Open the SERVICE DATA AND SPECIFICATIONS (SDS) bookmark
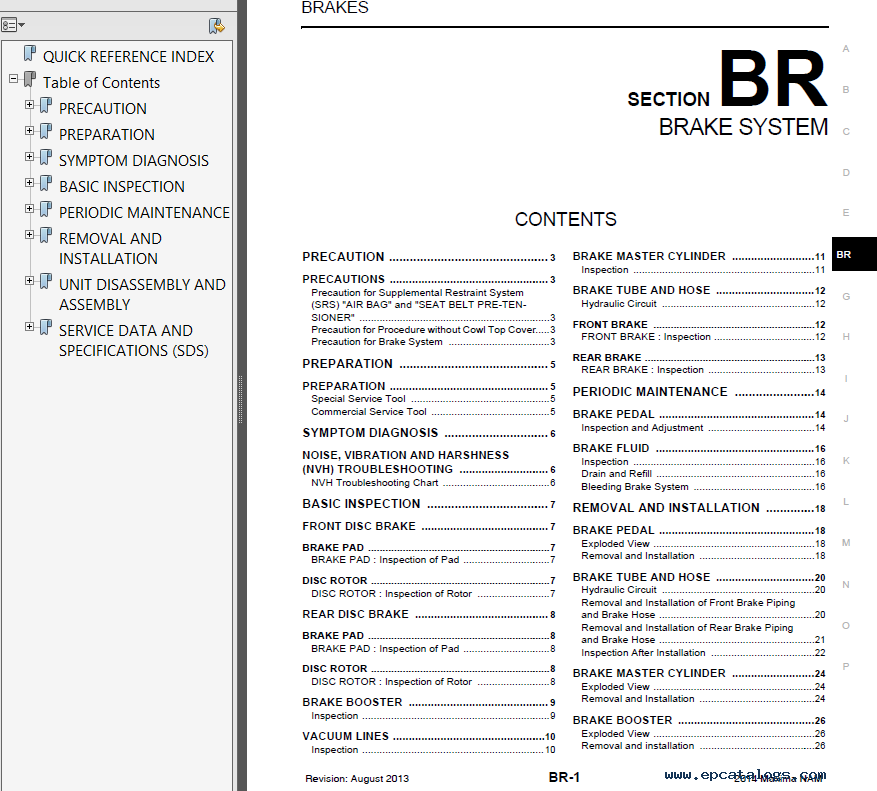The height and width of the screenshot is (791, 877). [x=134, y=341]
